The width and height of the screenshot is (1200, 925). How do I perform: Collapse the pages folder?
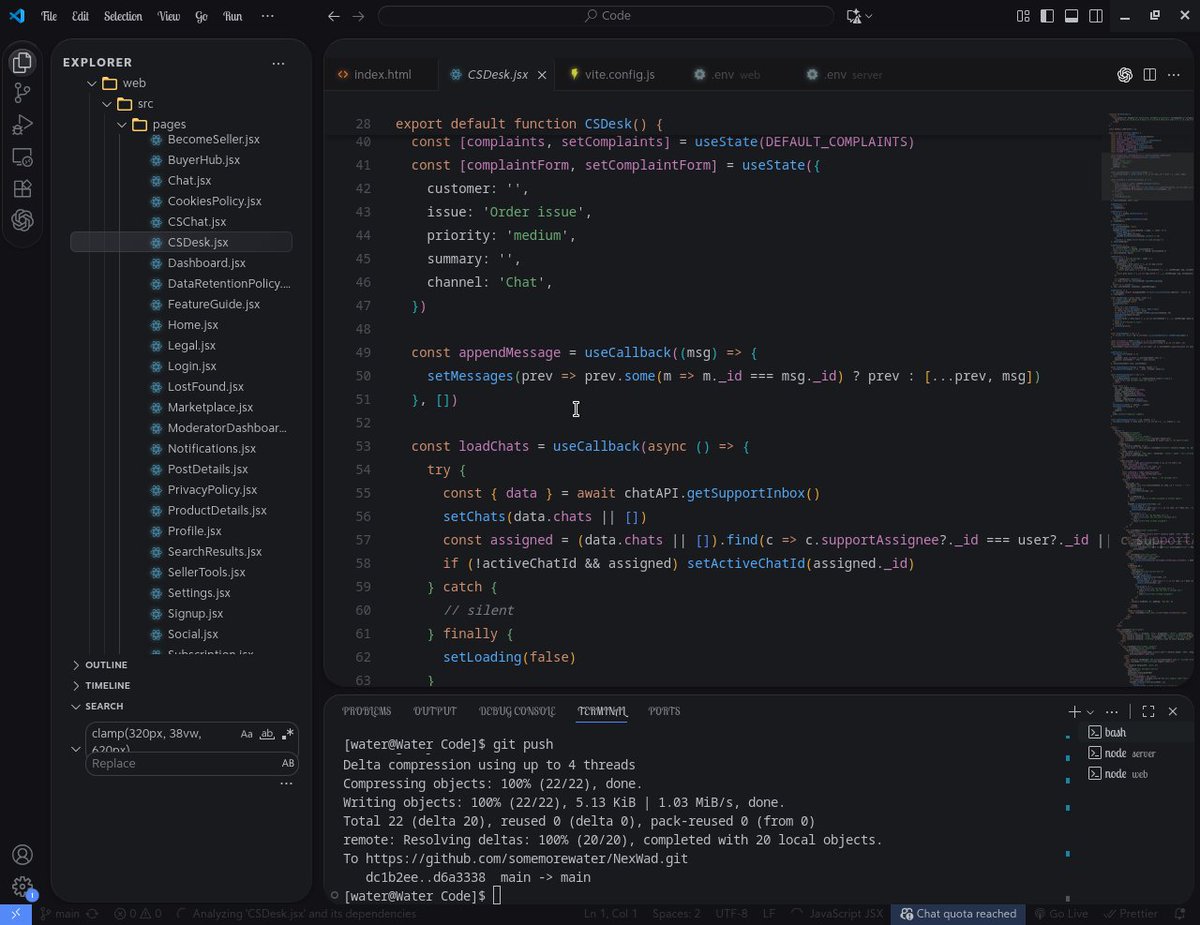pos(122,124)
